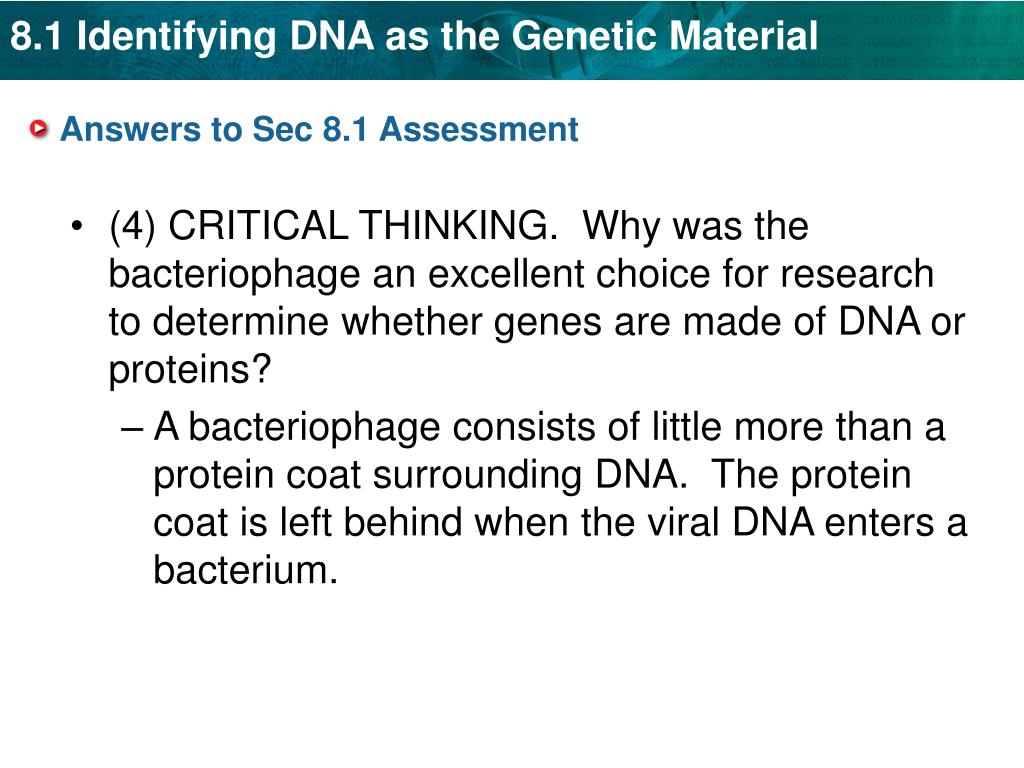
Task: Click the red arrow bullet icon beside Answers
Action: [39, 129]
